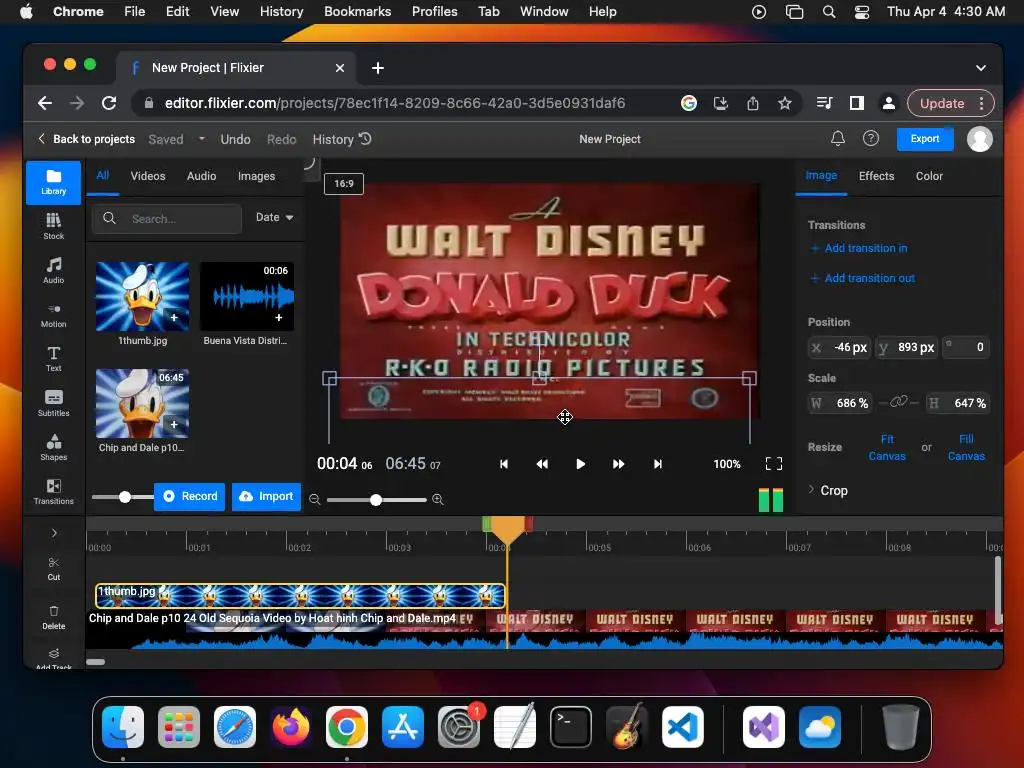
Task: Toggle fullscreen preview
Action: pos(774,464)
